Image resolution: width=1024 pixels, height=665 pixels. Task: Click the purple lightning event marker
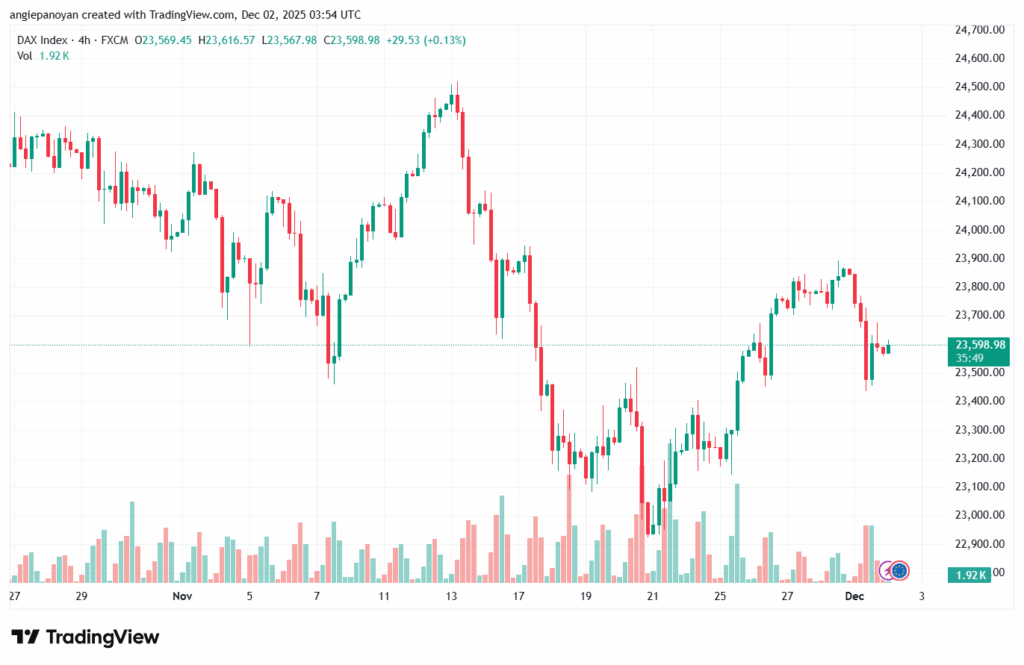(885, 570)
